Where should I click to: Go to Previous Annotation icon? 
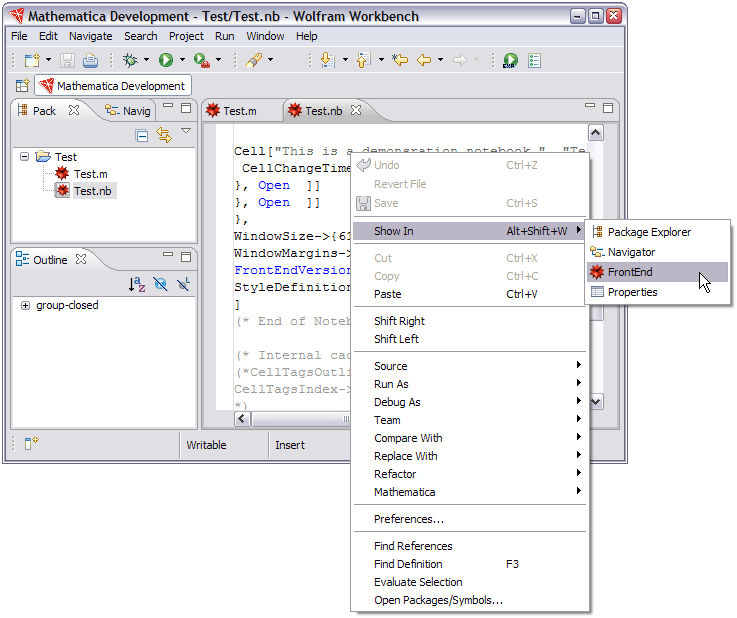coord(363,60)
